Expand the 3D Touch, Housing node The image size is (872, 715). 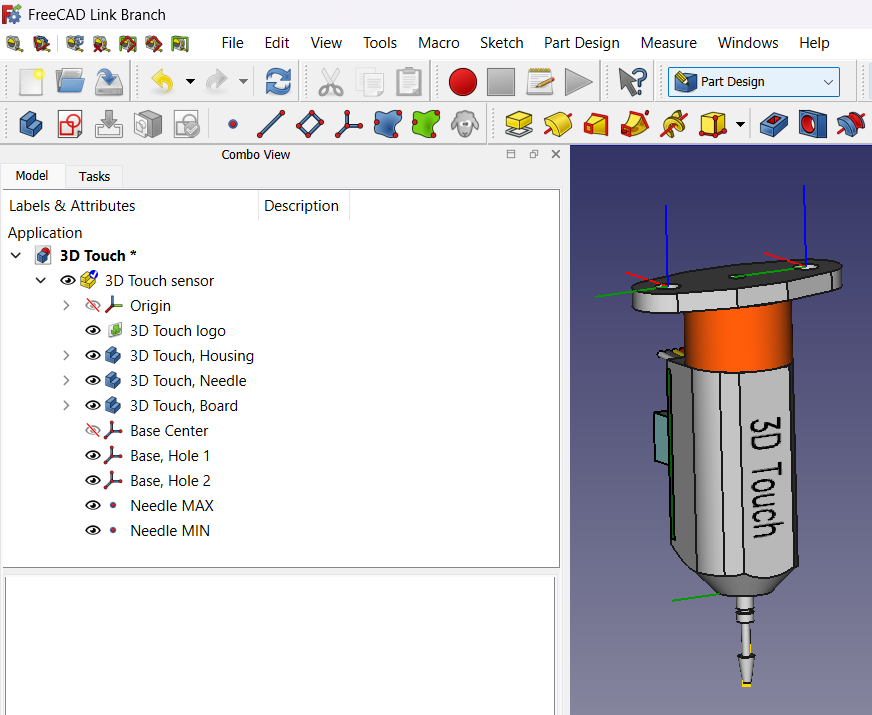pos(66,355)
